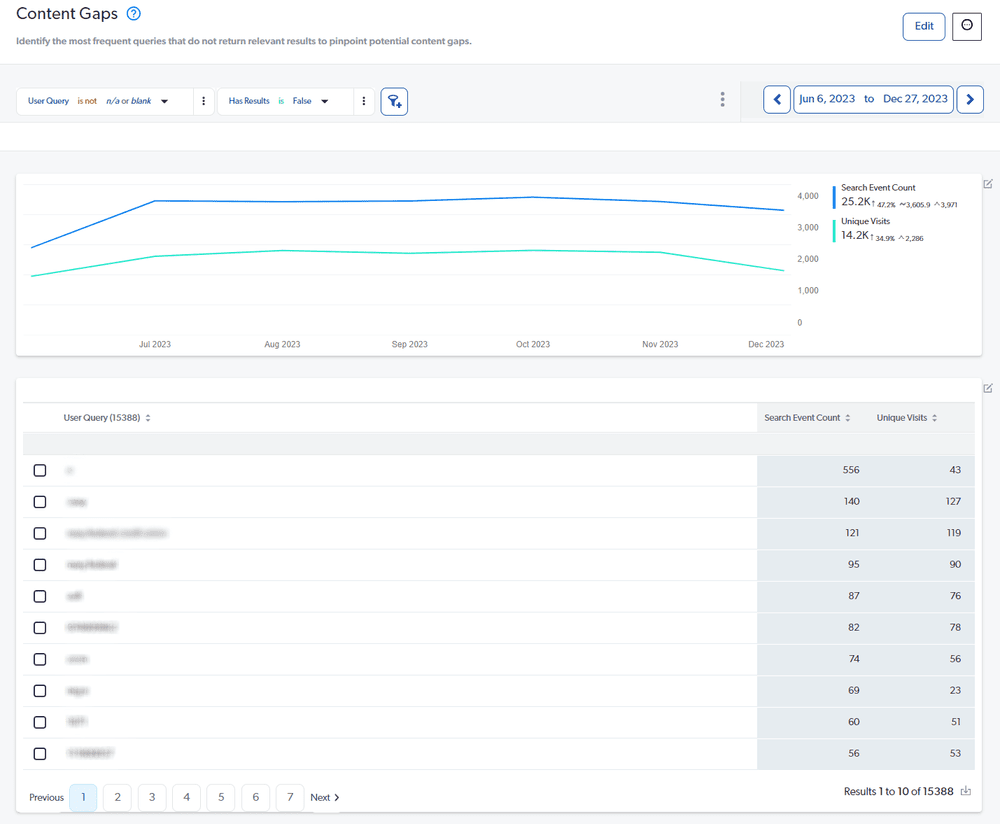
Task: Expand the User Query filter dropdown
Action: coord(165,101)
